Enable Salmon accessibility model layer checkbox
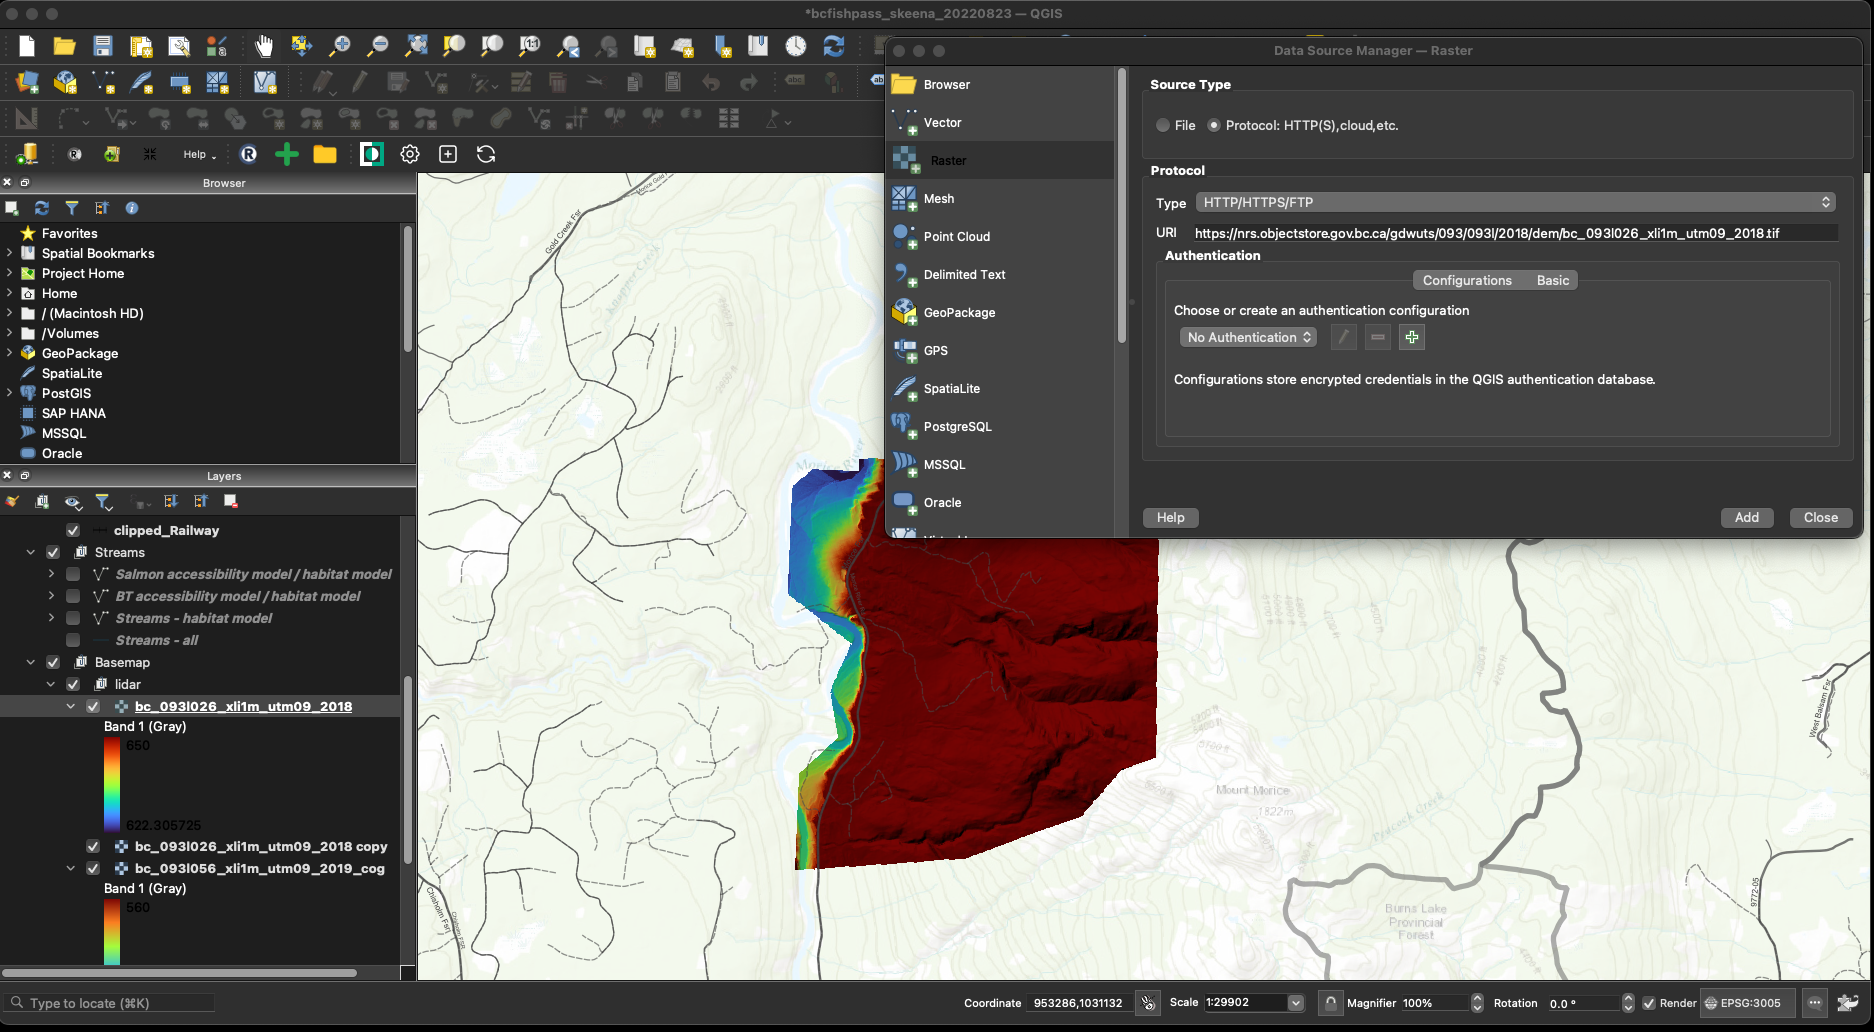Image resolution: width=1874 pixels, height=1032 pixels. click(x=73, y=574)
